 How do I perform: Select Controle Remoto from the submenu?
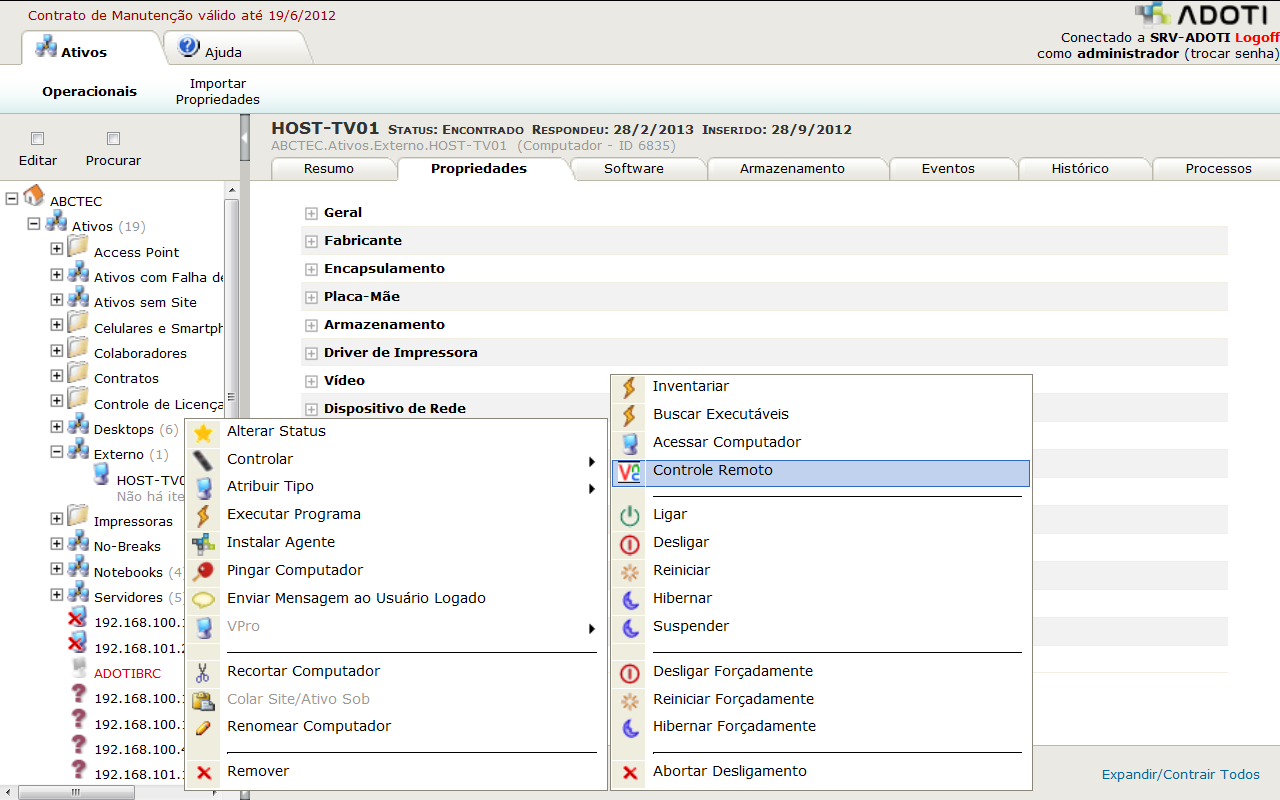click(821, 472)
